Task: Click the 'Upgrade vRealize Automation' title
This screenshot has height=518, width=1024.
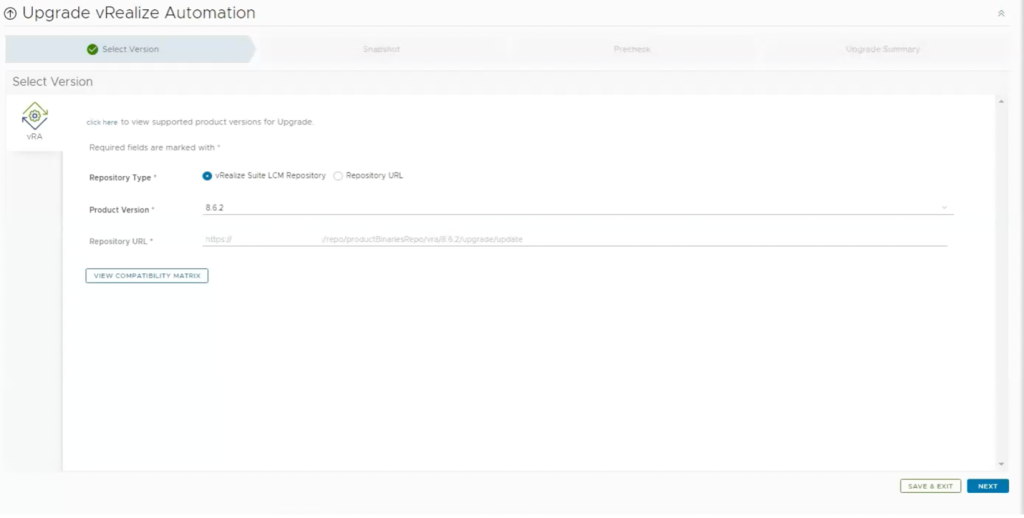Action: pyautogui.click(x=138, y=12)
